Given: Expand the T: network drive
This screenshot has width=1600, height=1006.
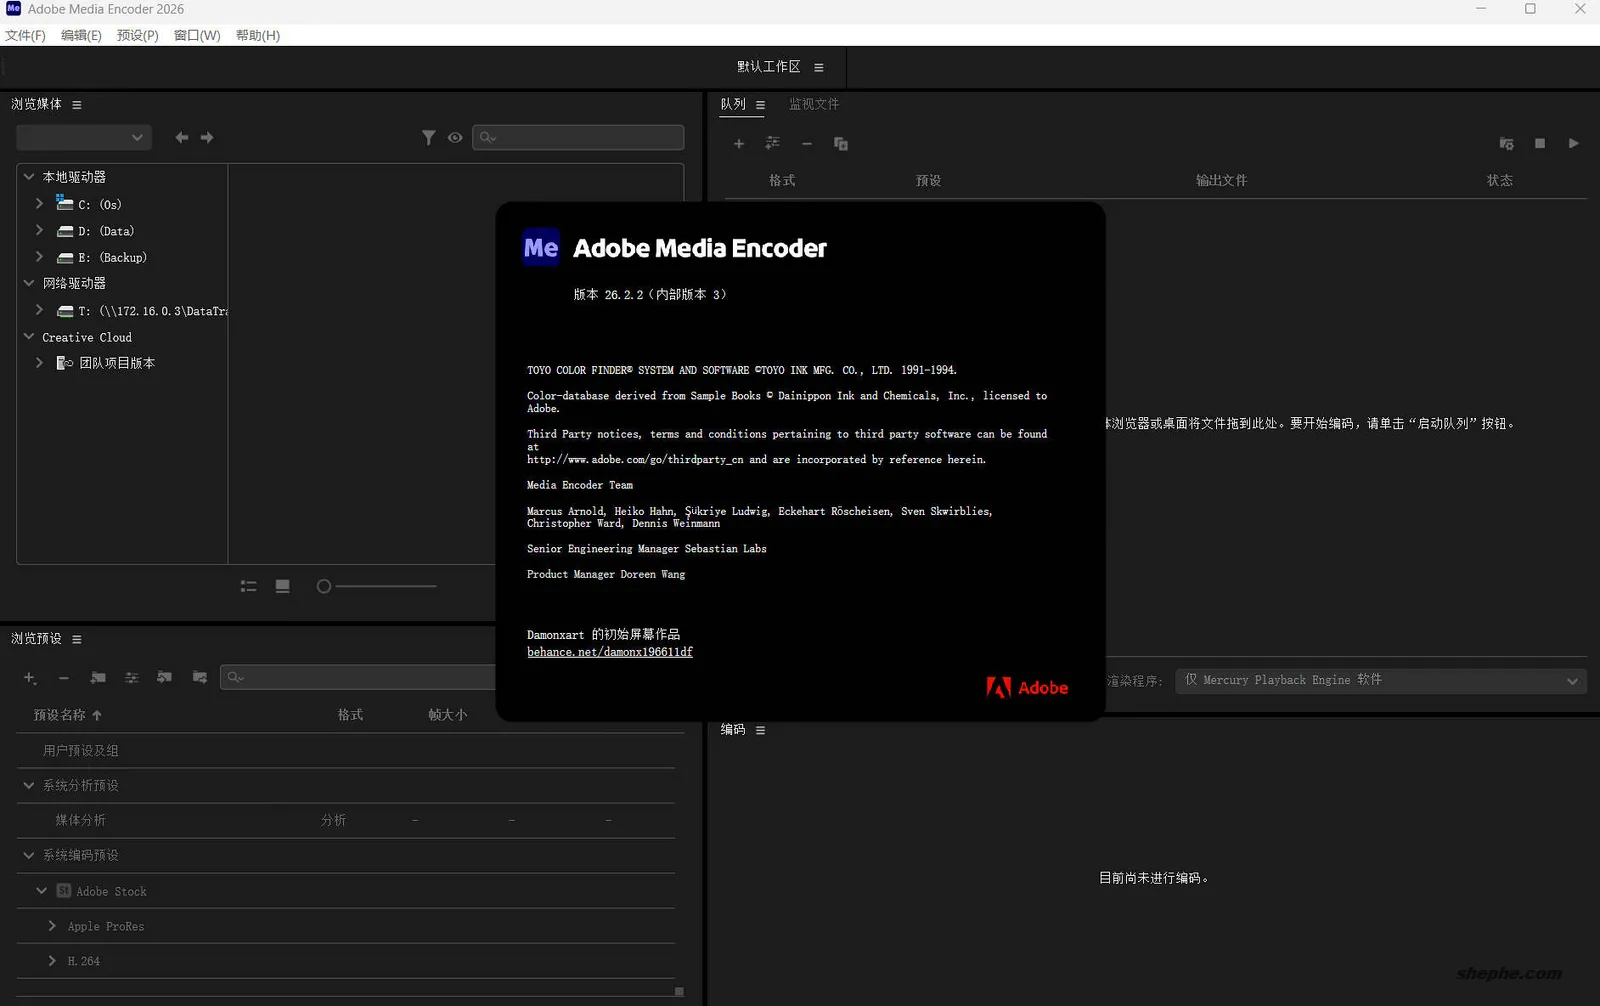Looking at the screenshot, I should tap(40, 311).
